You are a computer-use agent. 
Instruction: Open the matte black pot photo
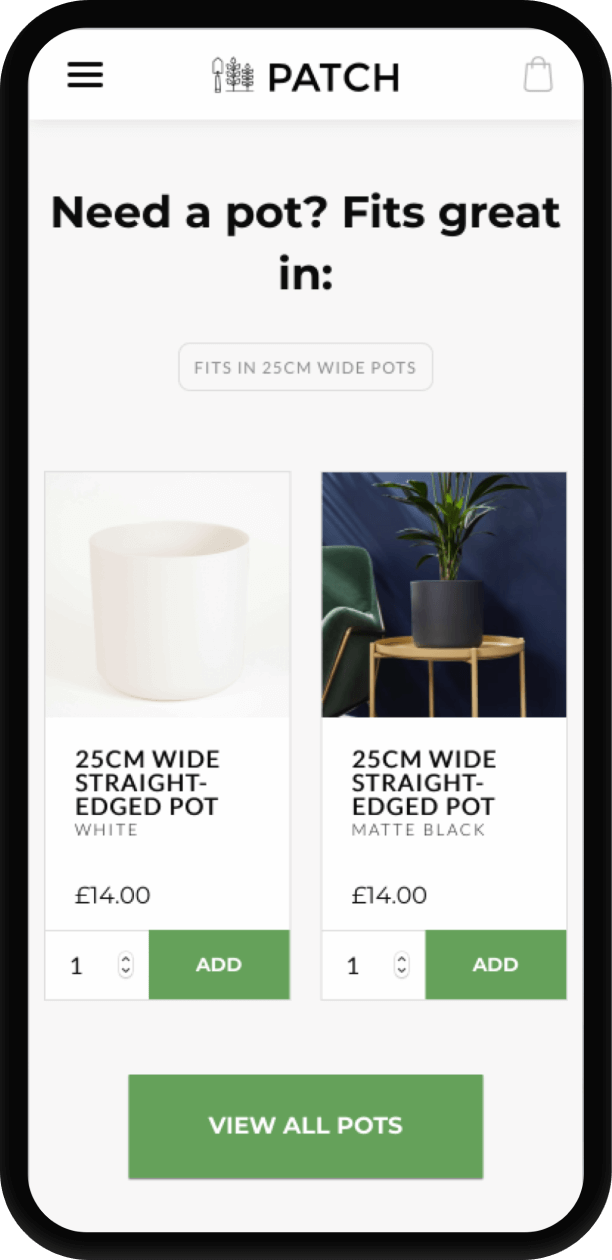[x=444, y=594]
